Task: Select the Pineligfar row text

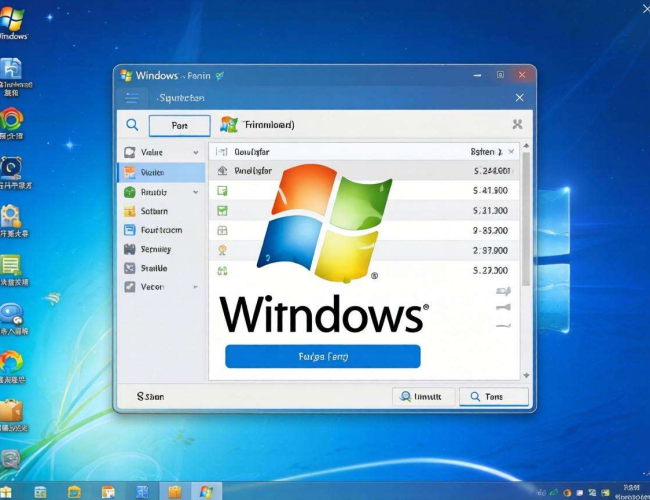Action: [x=253, y=170]
